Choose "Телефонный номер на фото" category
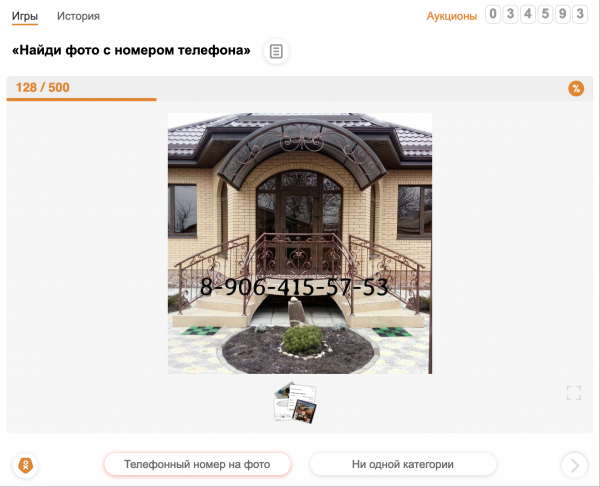This screenshot has width=600, height=487. click(x=197, y=464)
